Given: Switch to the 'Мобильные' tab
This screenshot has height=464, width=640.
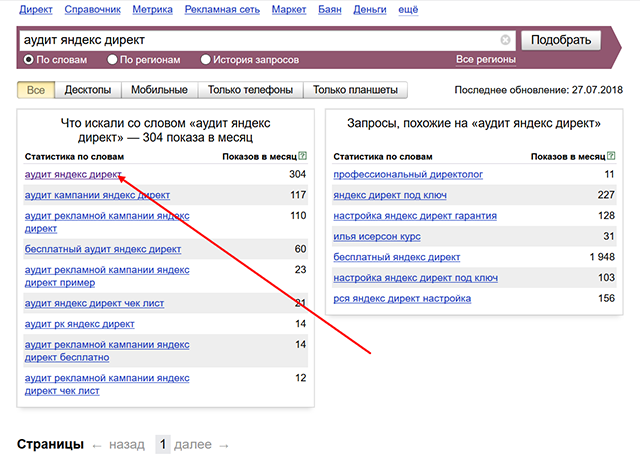Looking at the screenshot, I should (x=159, y=90).
